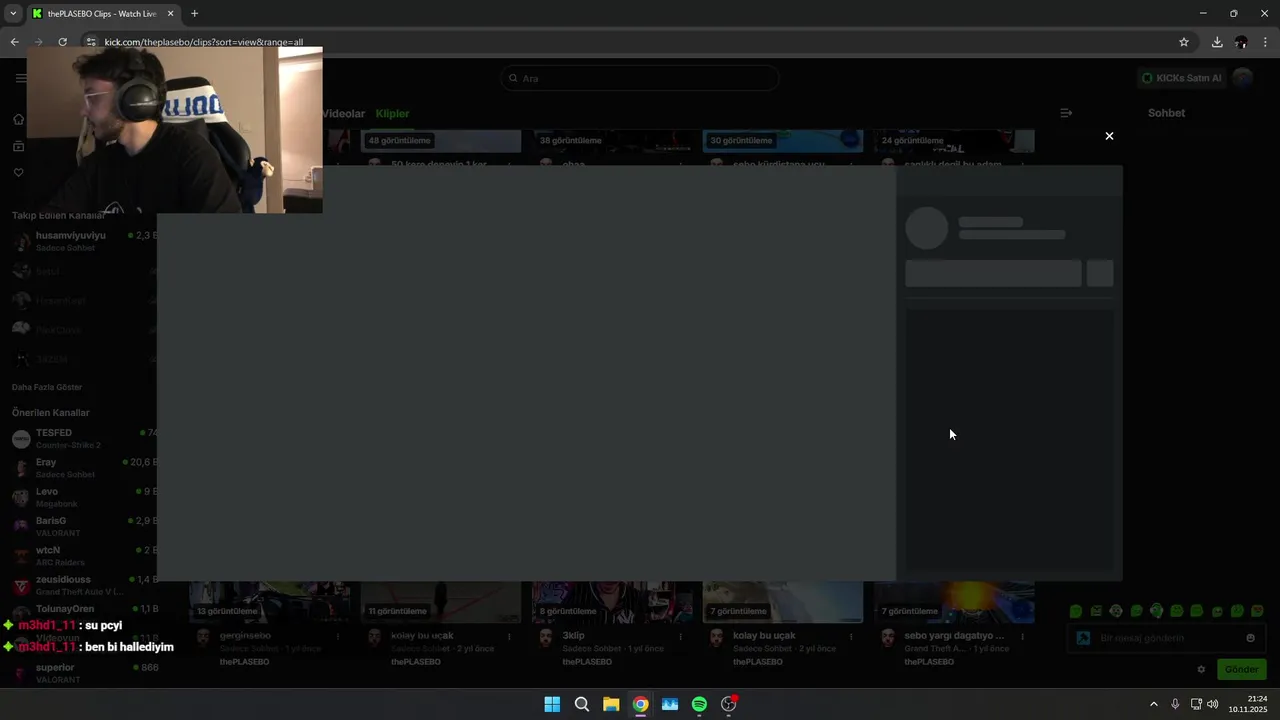Open the 3klip clip thumbnail
1280x720 pixels.
[x=612, y=601]
